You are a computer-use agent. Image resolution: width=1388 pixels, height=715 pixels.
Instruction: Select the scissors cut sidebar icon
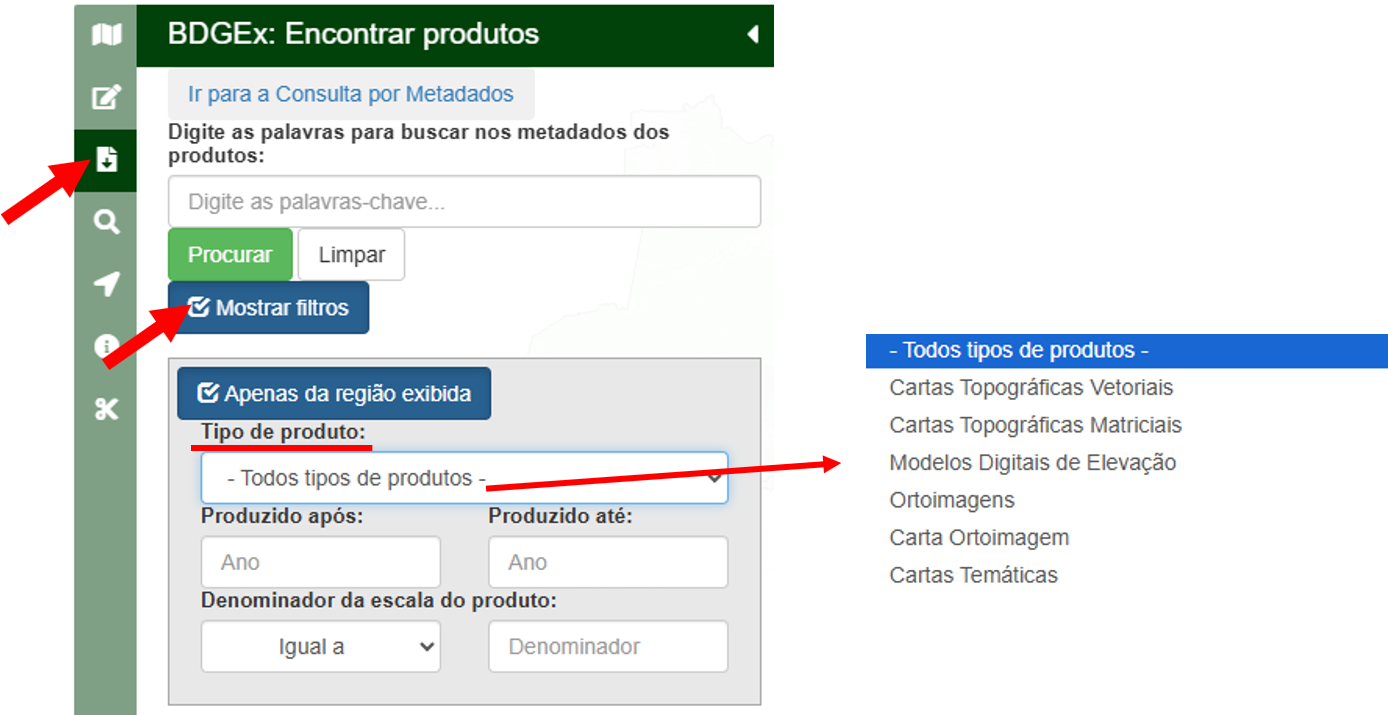106,409
